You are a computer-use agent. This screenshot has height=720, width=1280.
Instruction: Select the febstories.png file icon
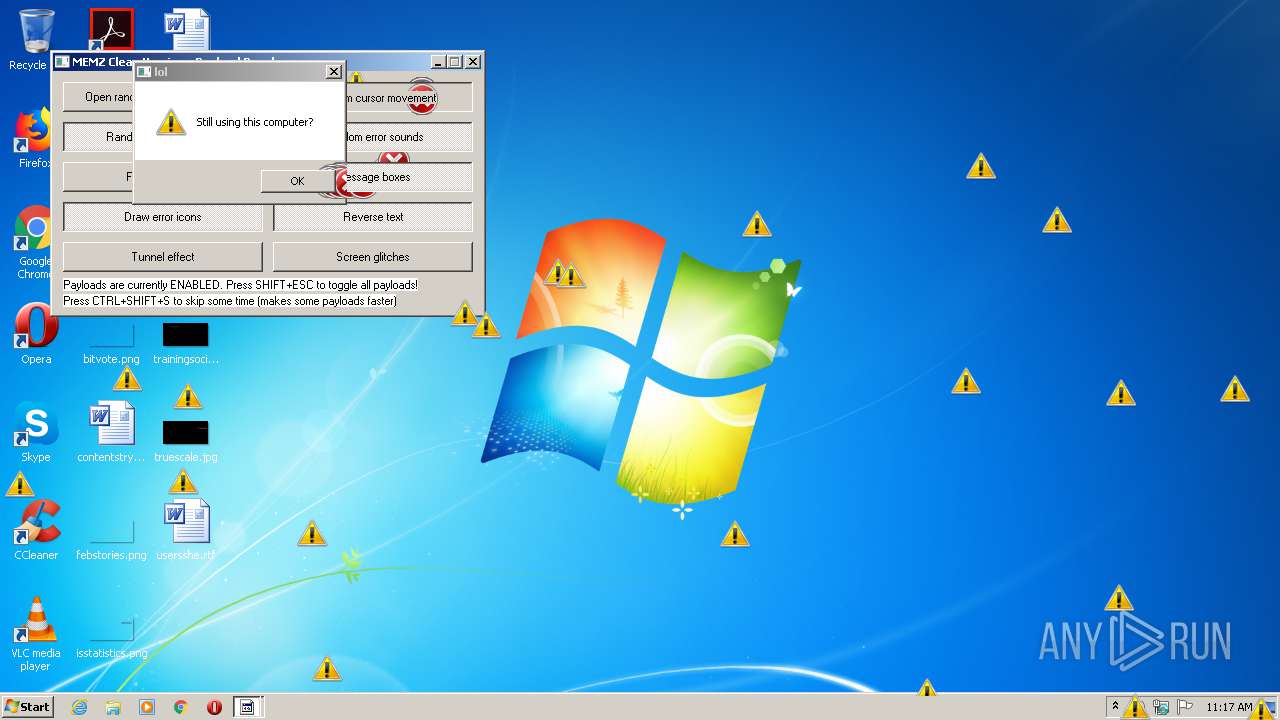[111, 539]
